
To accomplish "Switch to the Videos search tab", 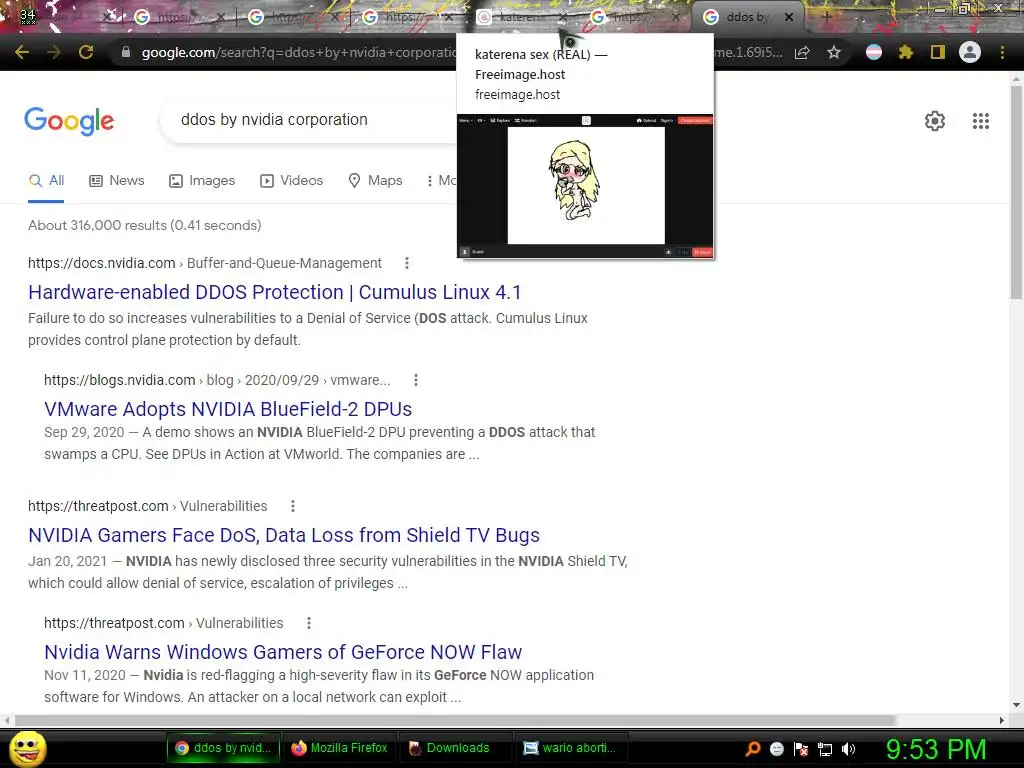I will pos(291,181).
